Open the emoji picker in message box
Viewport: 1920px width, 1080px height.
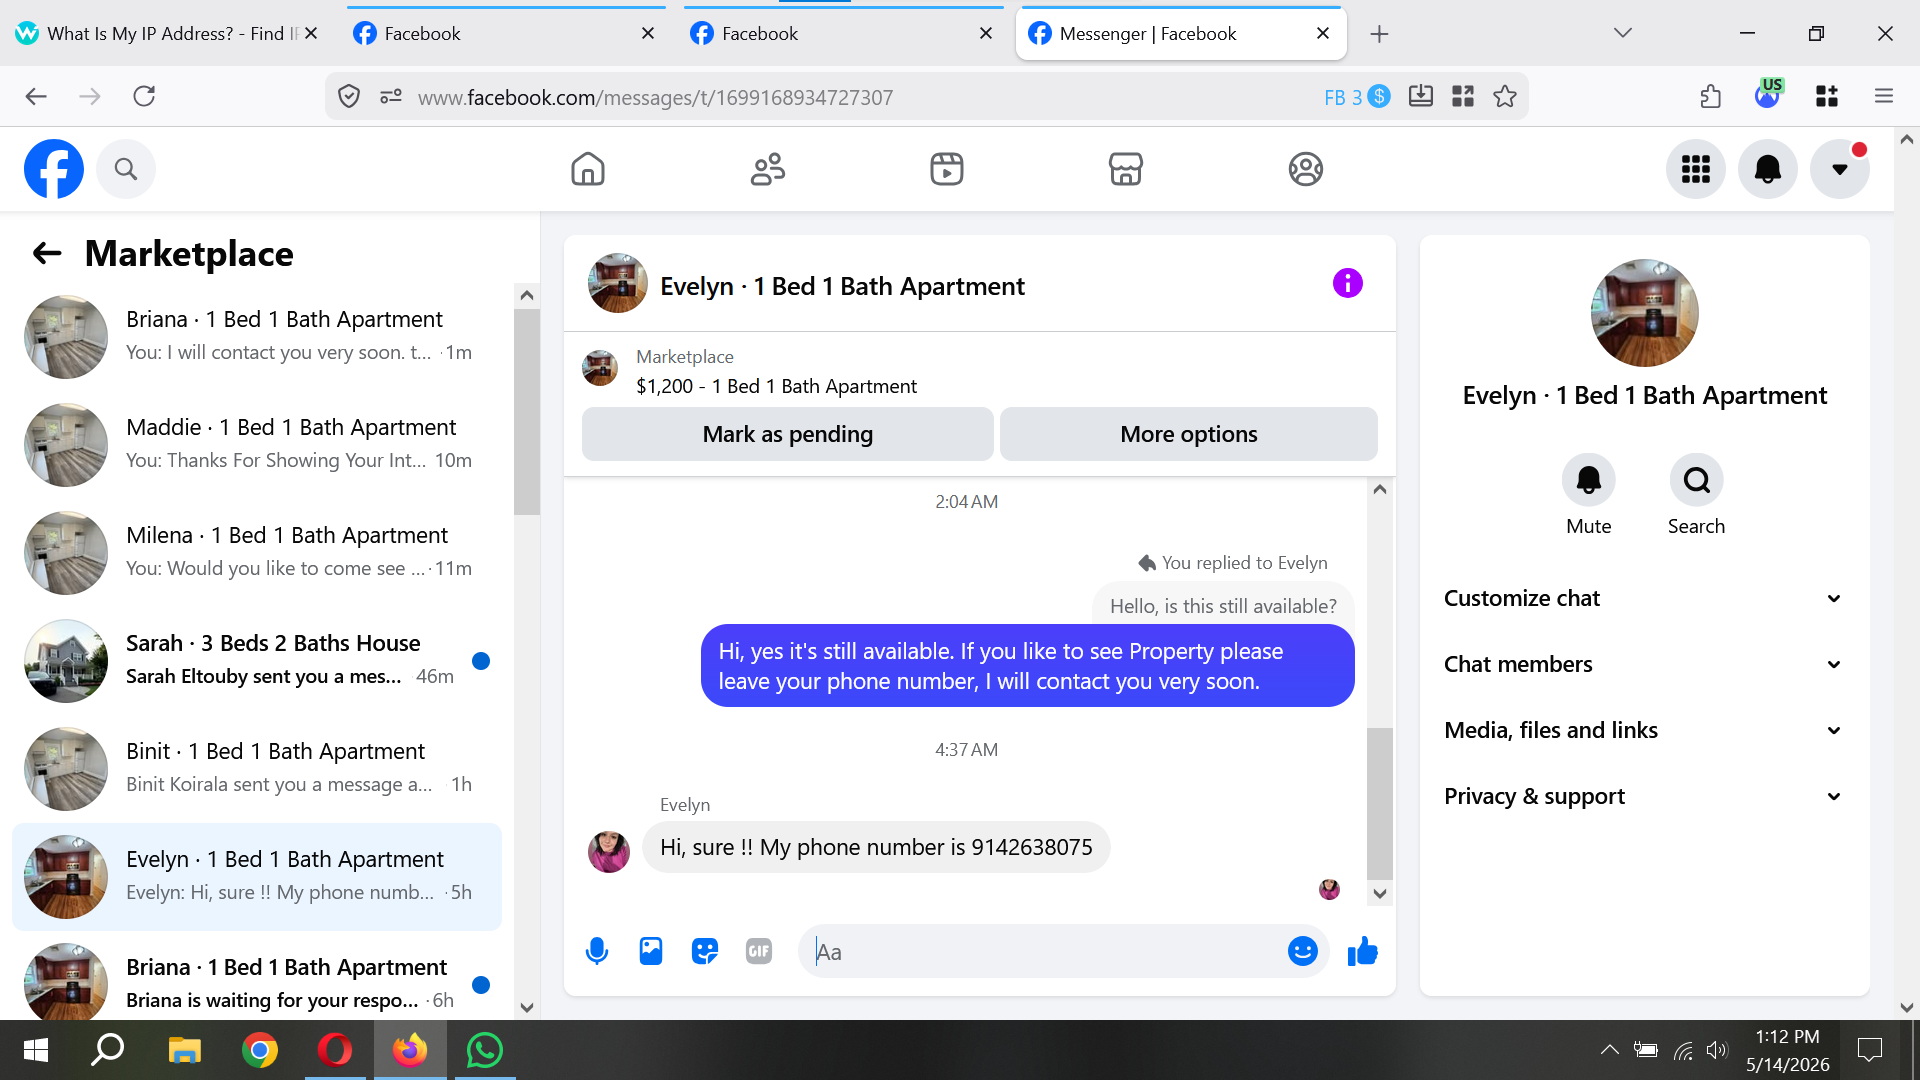pyautogui.click(x=1303, y=951)
